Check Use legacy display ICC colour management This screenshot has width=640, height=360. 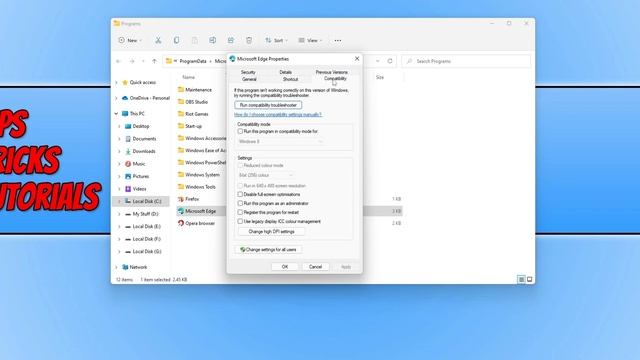[x=240, y=221]
